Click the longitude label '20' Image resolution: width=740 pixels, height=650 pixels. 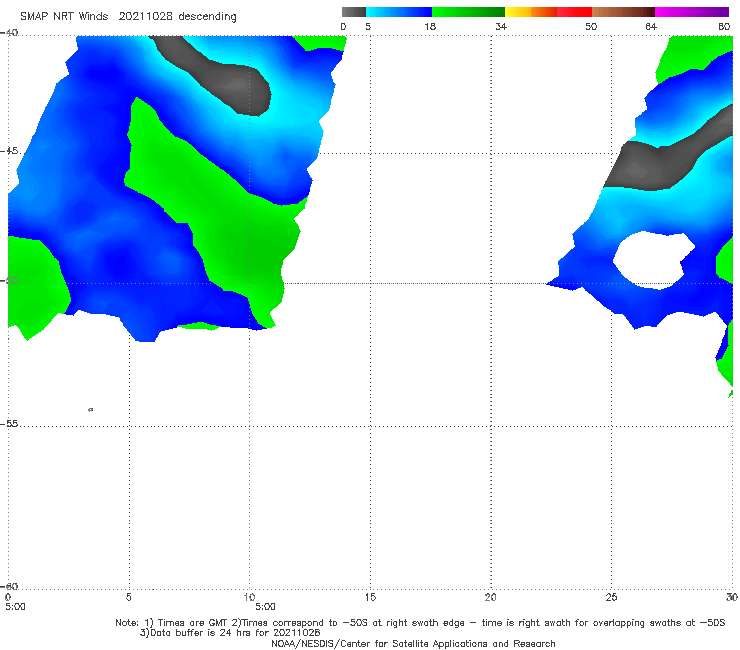(x=491, y=597)
